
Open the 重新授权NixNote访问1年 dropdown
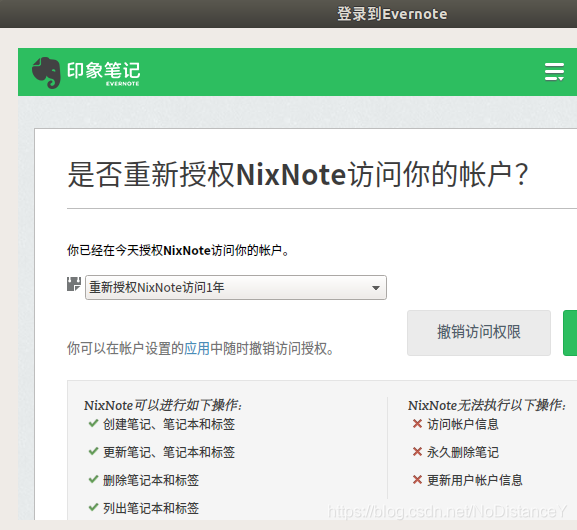tap(236, 287)
